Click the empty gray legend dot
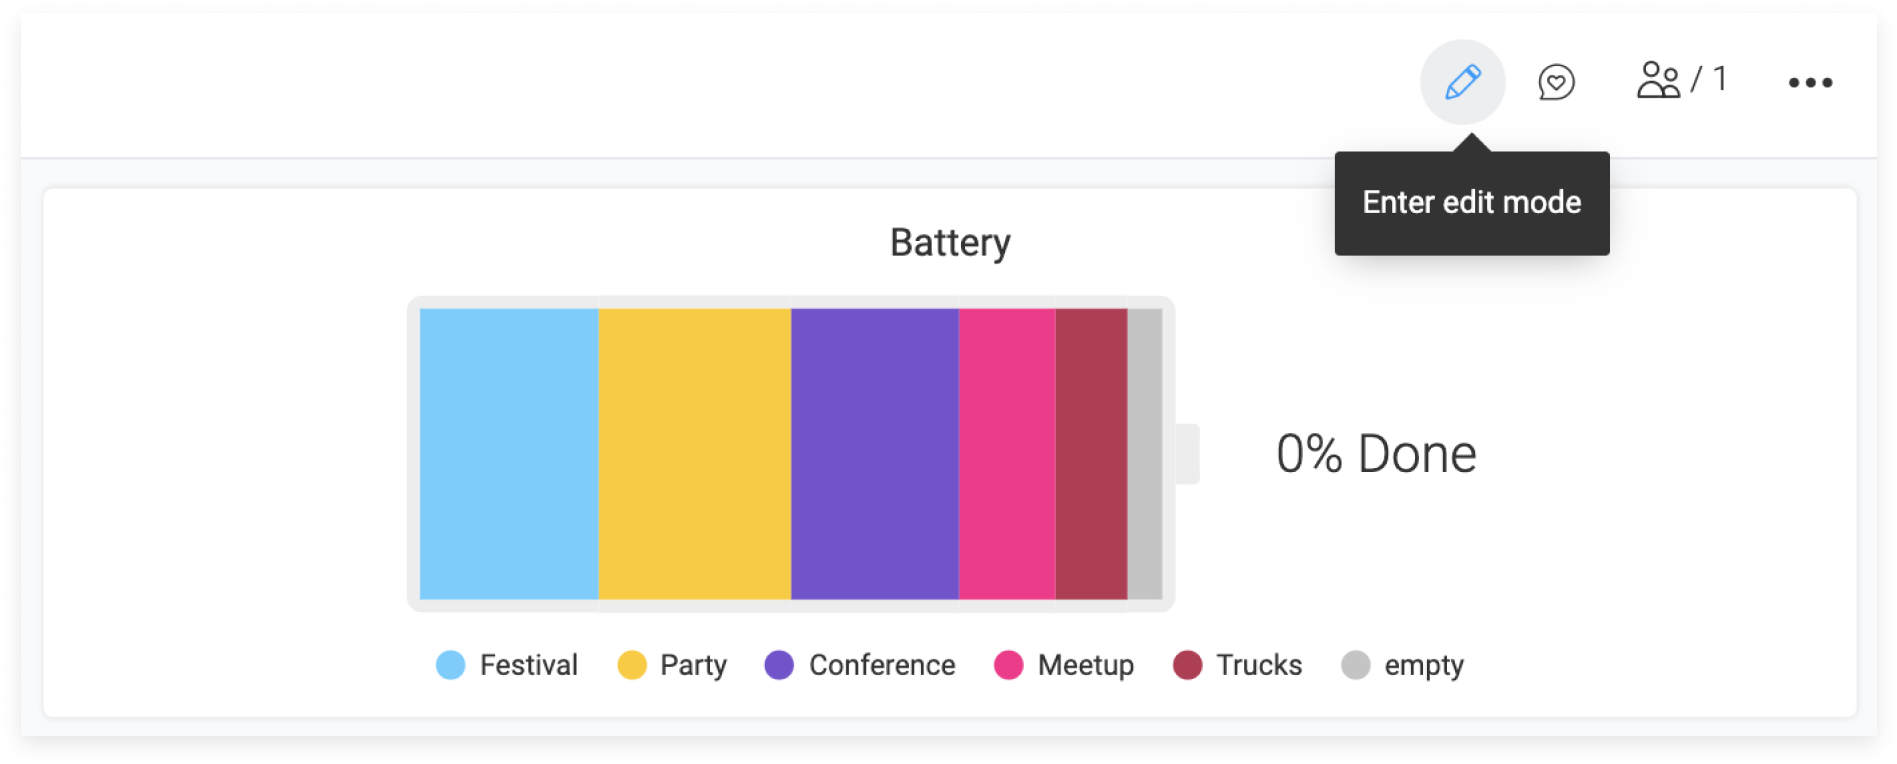 click(x=1355, y=665)
